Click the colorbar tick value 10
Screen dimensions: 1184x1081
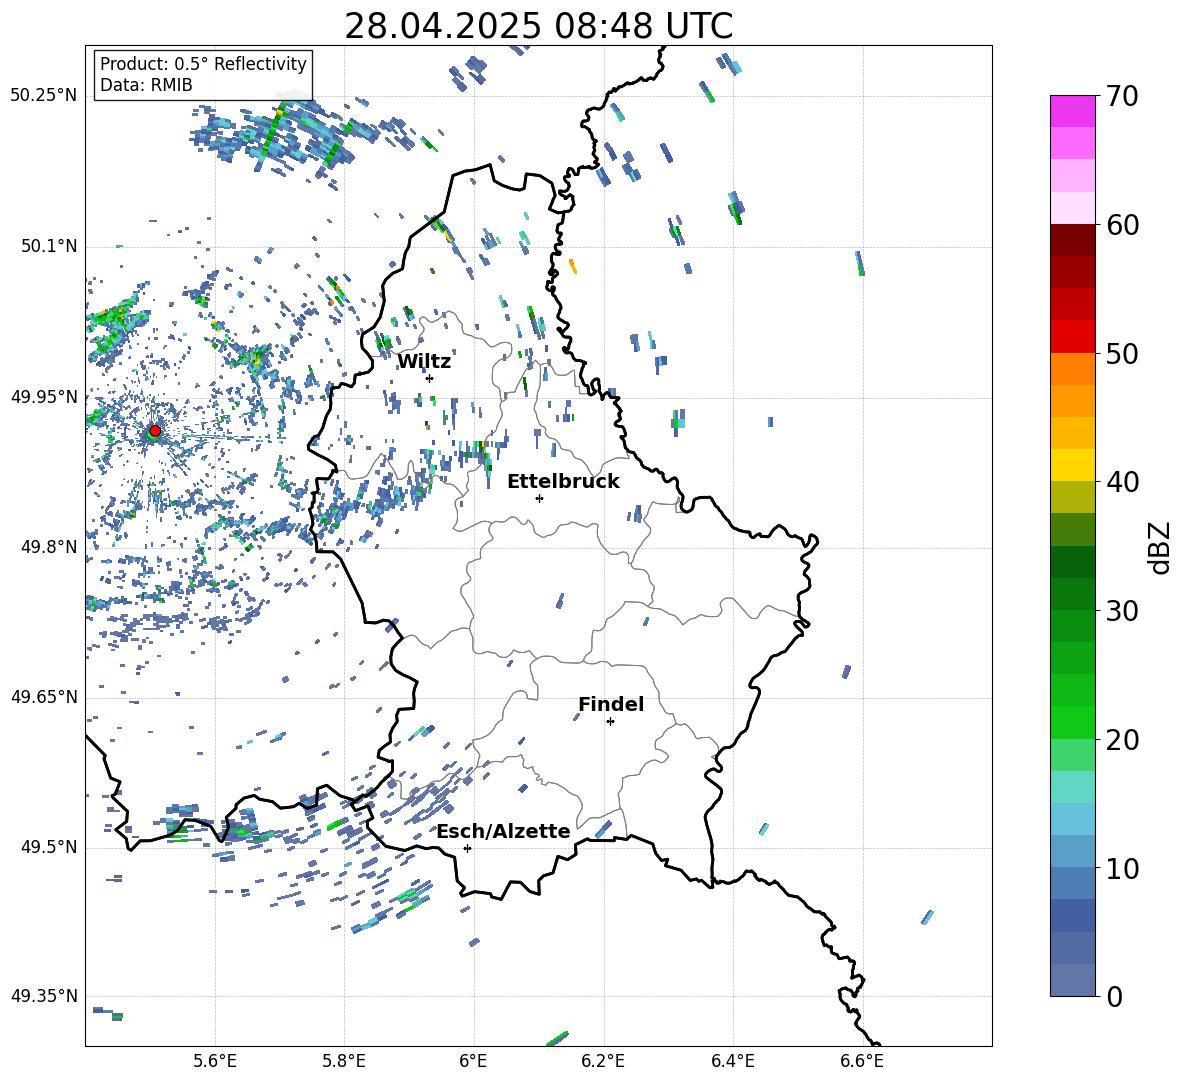tap(1122, 868)
